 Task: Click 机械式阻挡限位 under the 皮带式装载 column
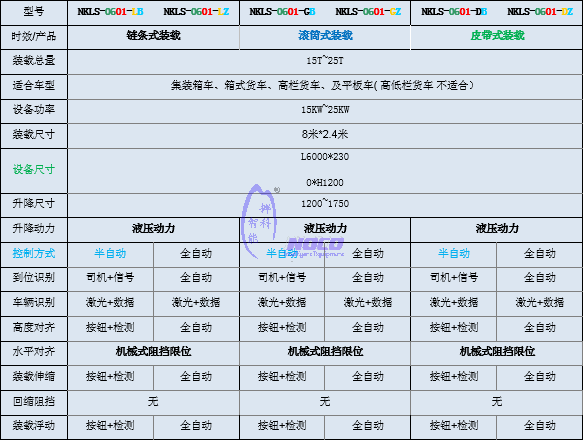(497, 351)
